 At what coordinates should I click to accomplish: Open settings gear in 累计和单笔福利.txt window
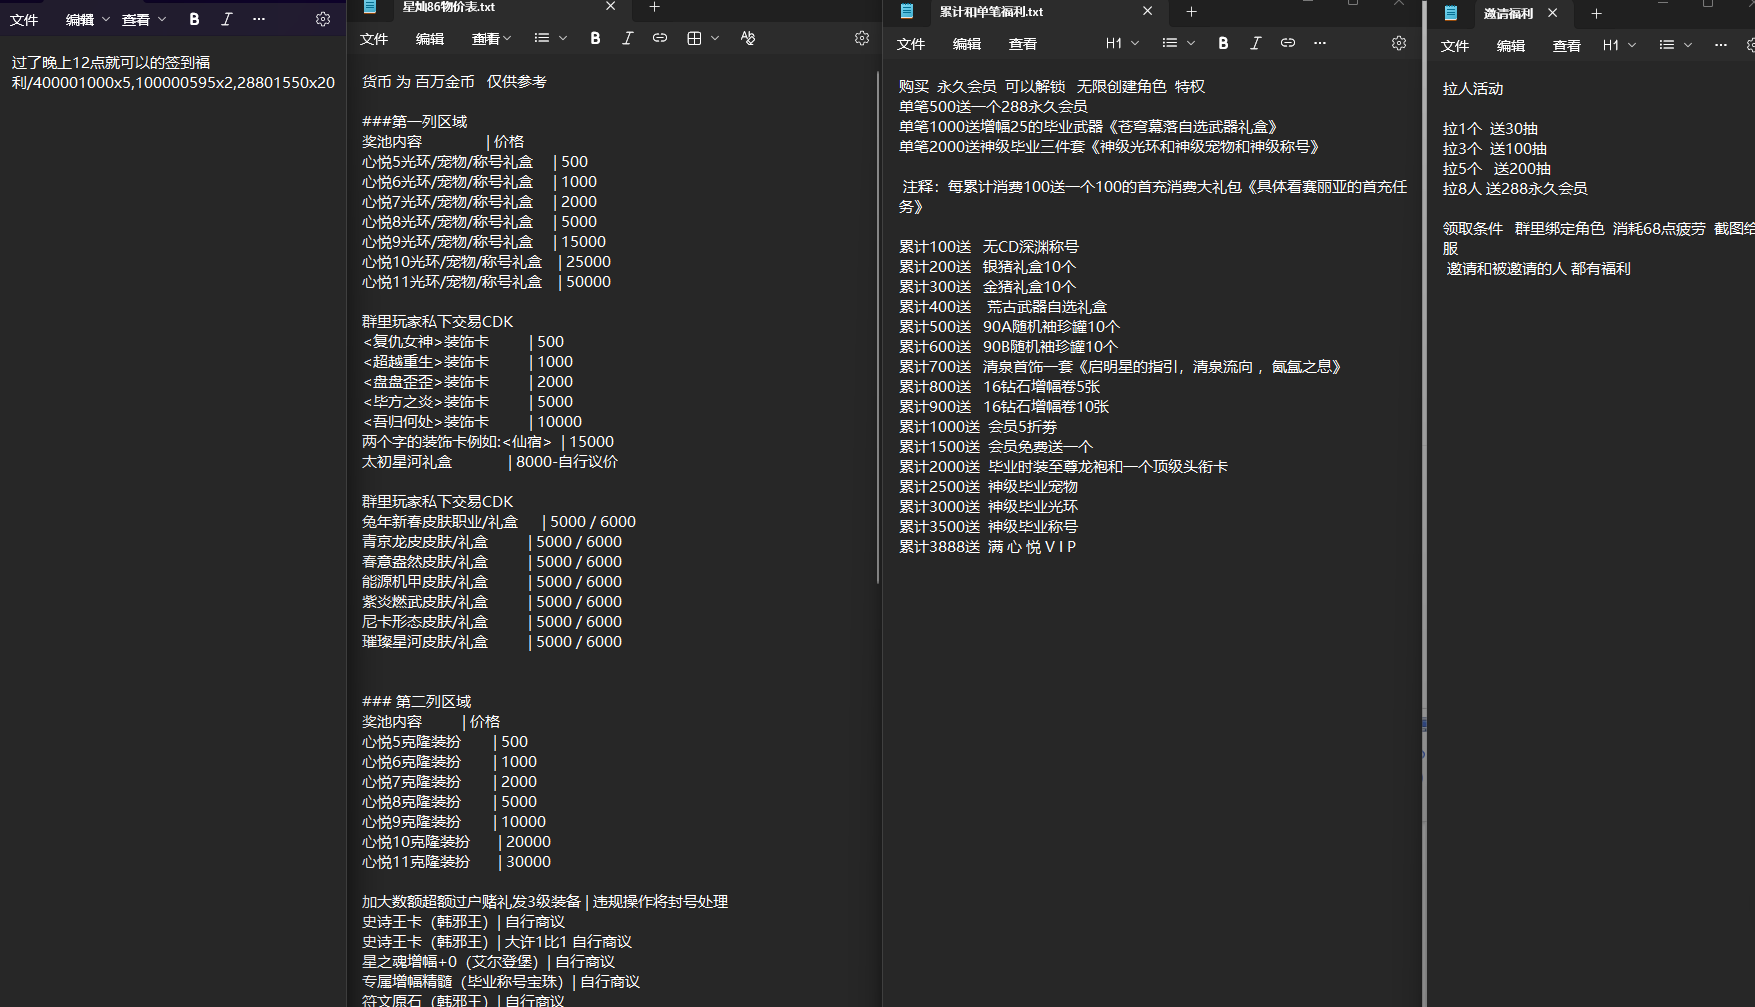1398,43
